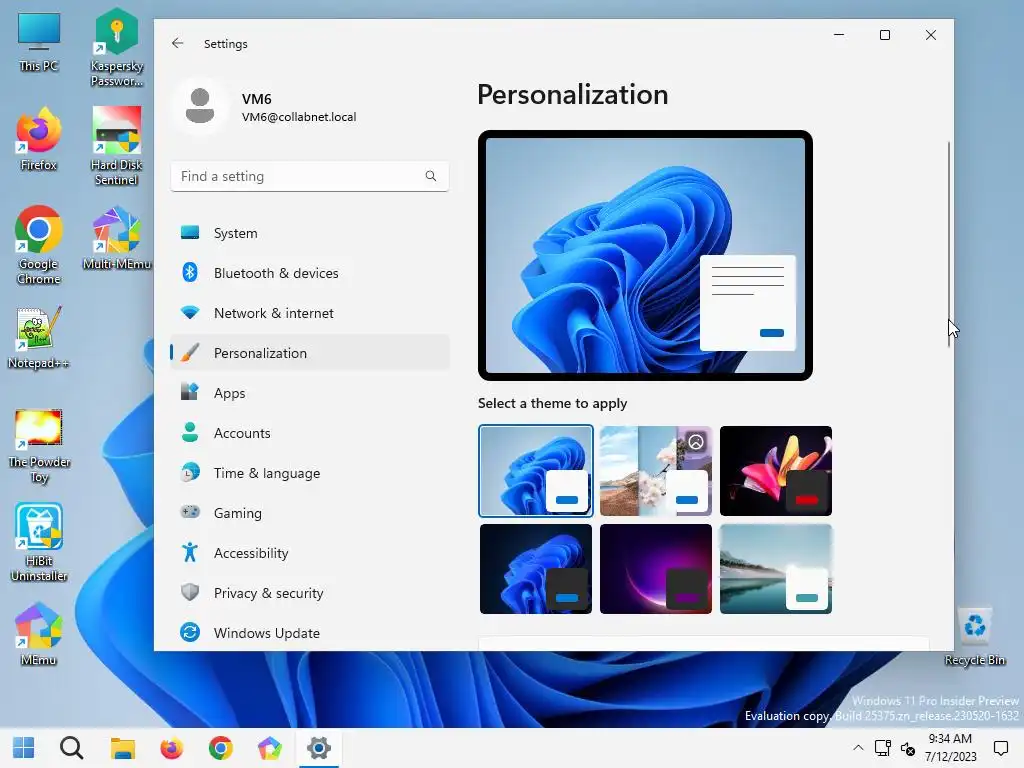Click the VM6 user avatar icon
Image resolution: width=1024 pixels, height=768 pixels.
(x=200, y=106)
